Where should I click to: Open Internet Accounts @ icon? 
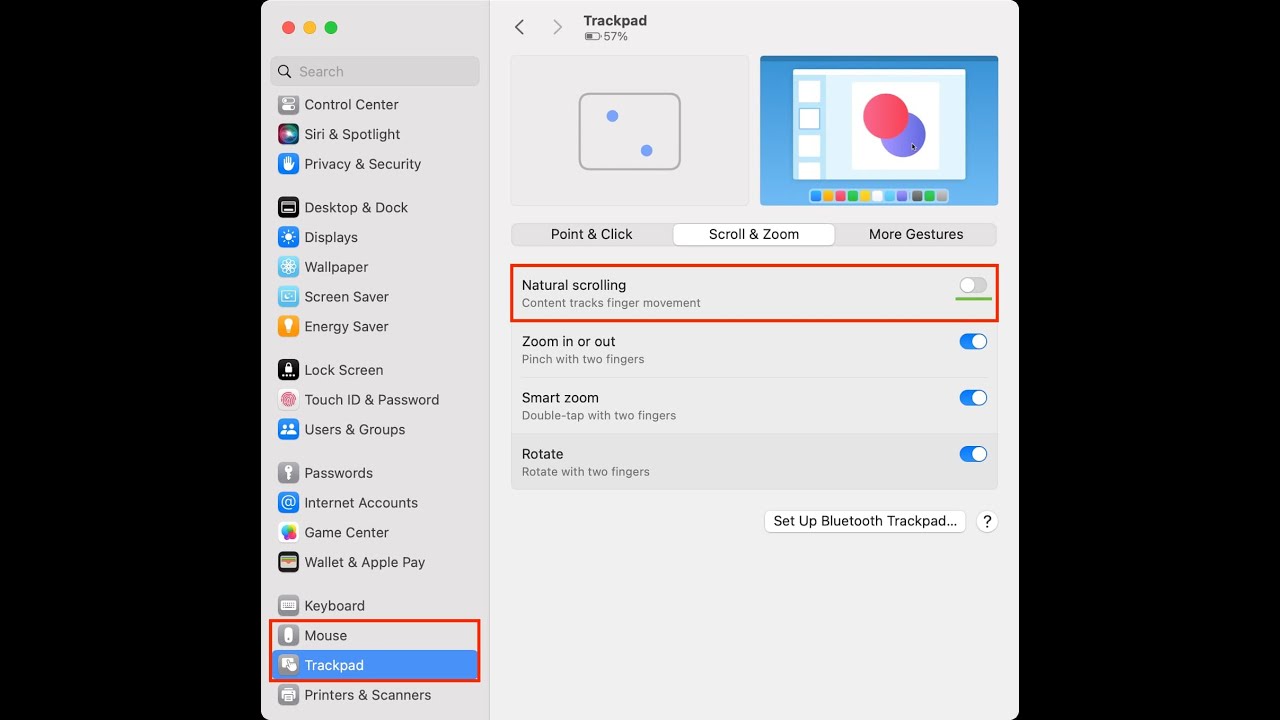[x=289, y=503]
